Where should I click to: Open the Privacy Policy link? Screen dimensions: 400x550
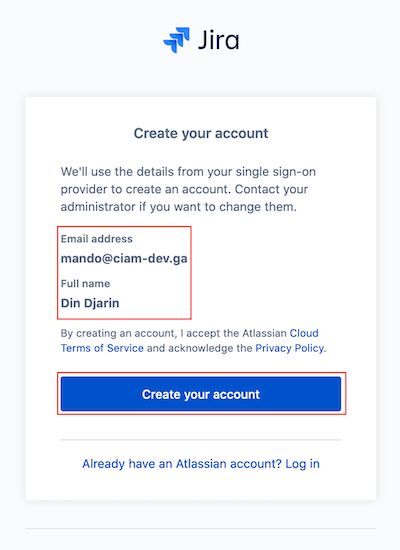pyautogui.click(x=289, y=348)
